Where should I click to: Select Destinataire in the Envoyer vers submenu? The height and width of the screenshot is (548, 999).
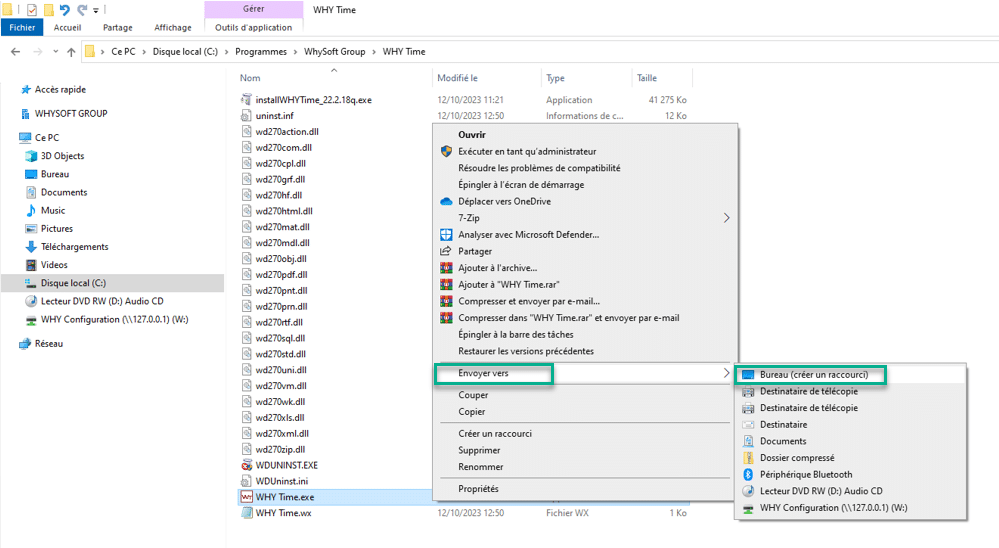[x=784, y=424]
